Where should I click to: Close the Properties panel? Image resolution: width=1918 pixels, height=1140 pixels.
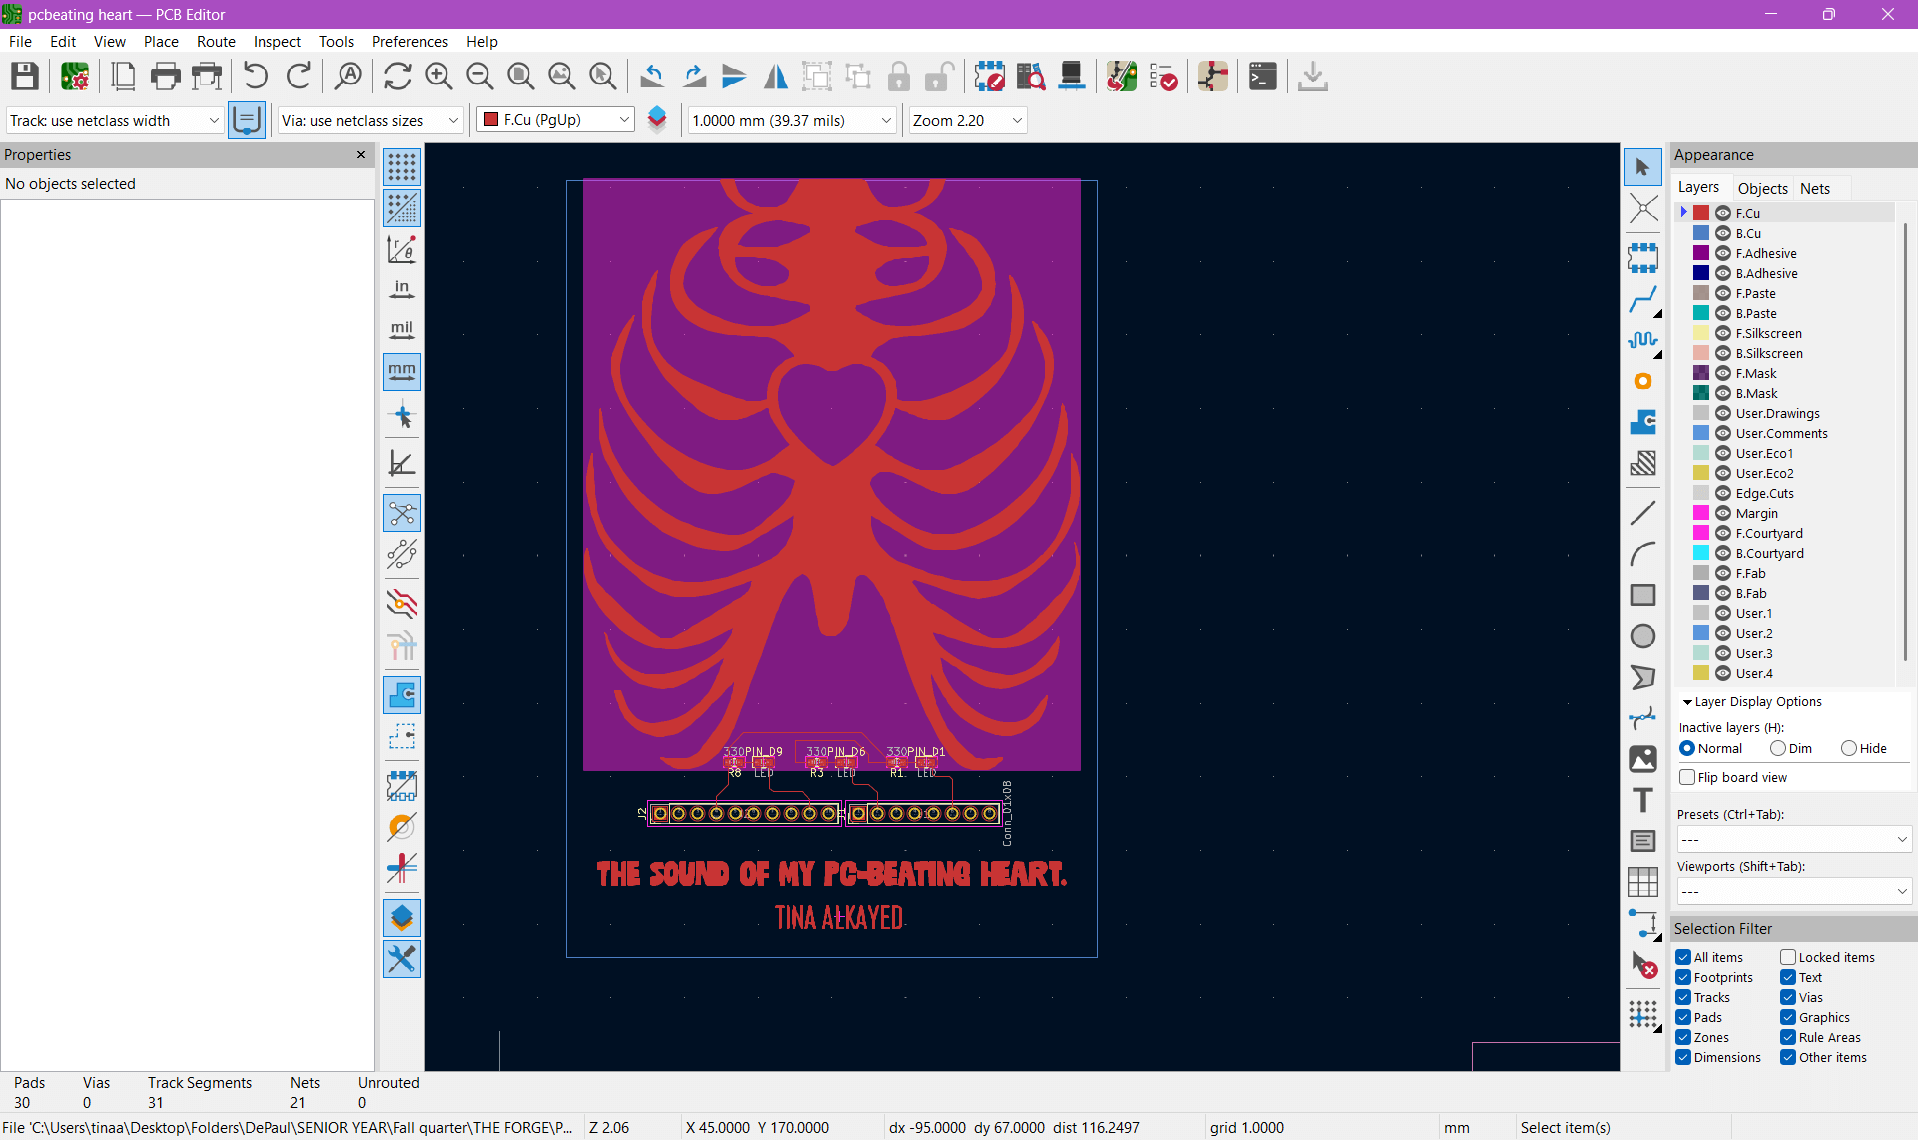click(360, 155)
